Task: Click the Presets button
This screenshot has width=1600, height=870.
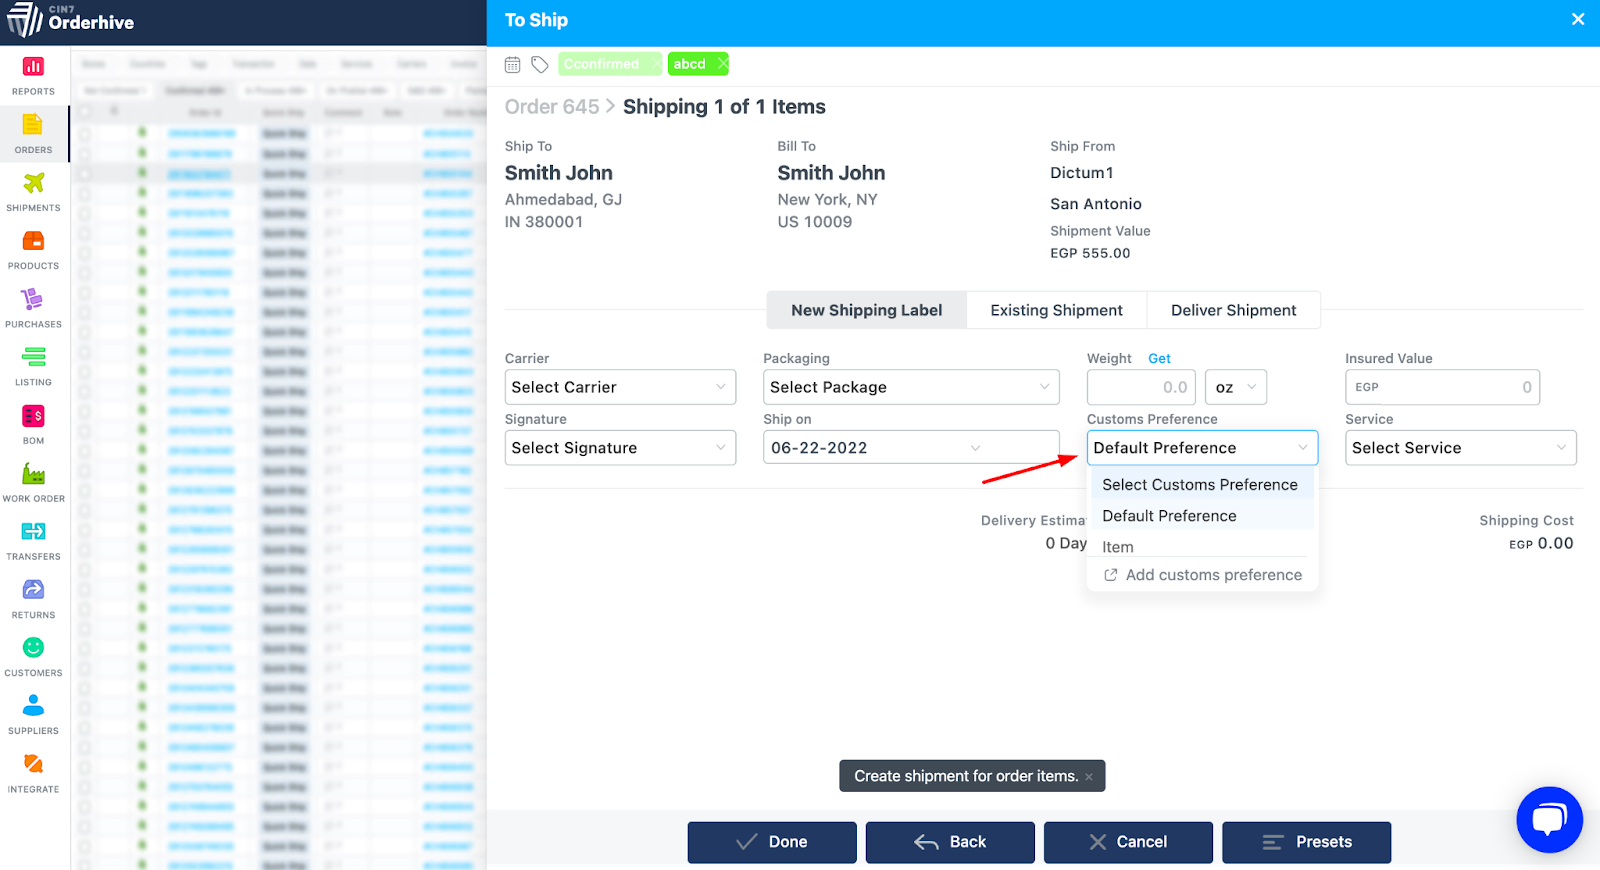Action: 1306,842
